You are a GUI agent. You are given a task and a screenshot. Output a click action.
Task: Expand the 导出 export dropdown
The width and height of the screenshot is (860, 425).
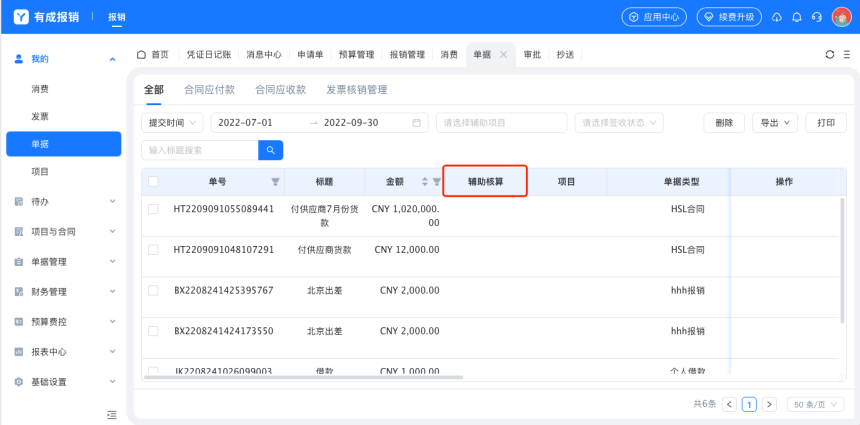(x=774, y=122)
